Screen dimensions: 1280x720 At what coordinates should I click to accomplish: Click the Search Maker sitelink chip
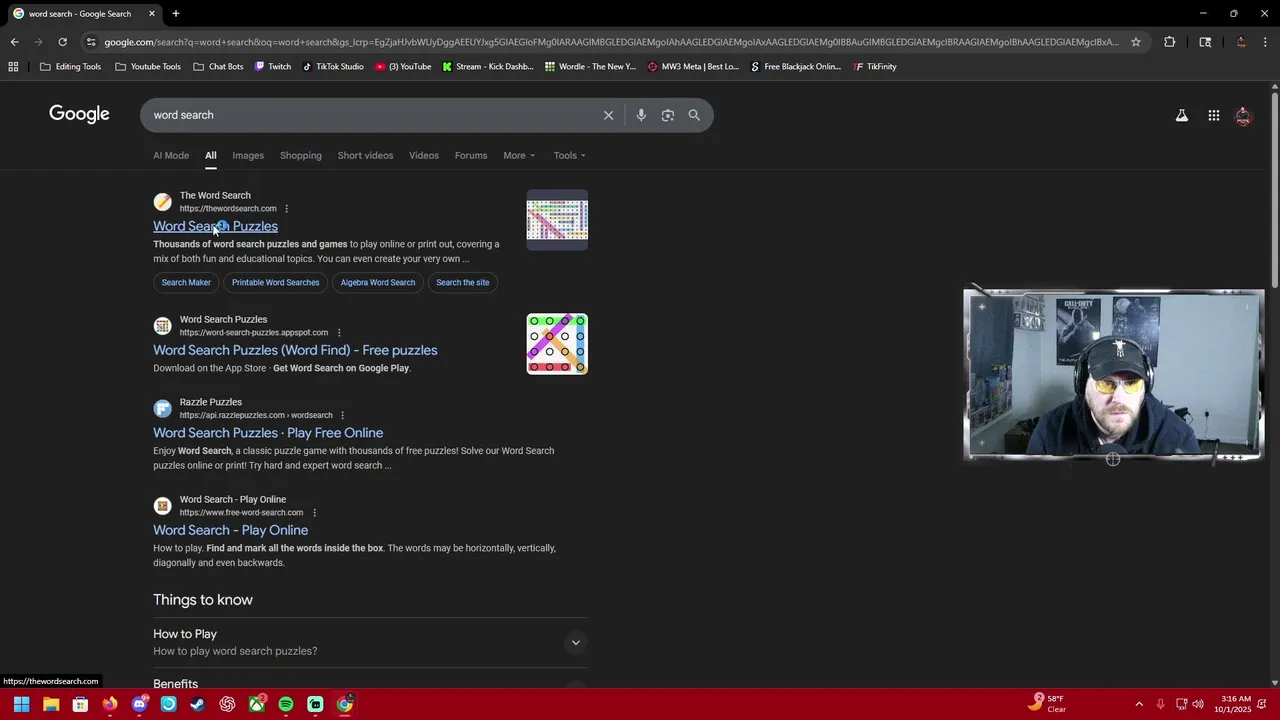pyautogui.click(x=186, y=283)
